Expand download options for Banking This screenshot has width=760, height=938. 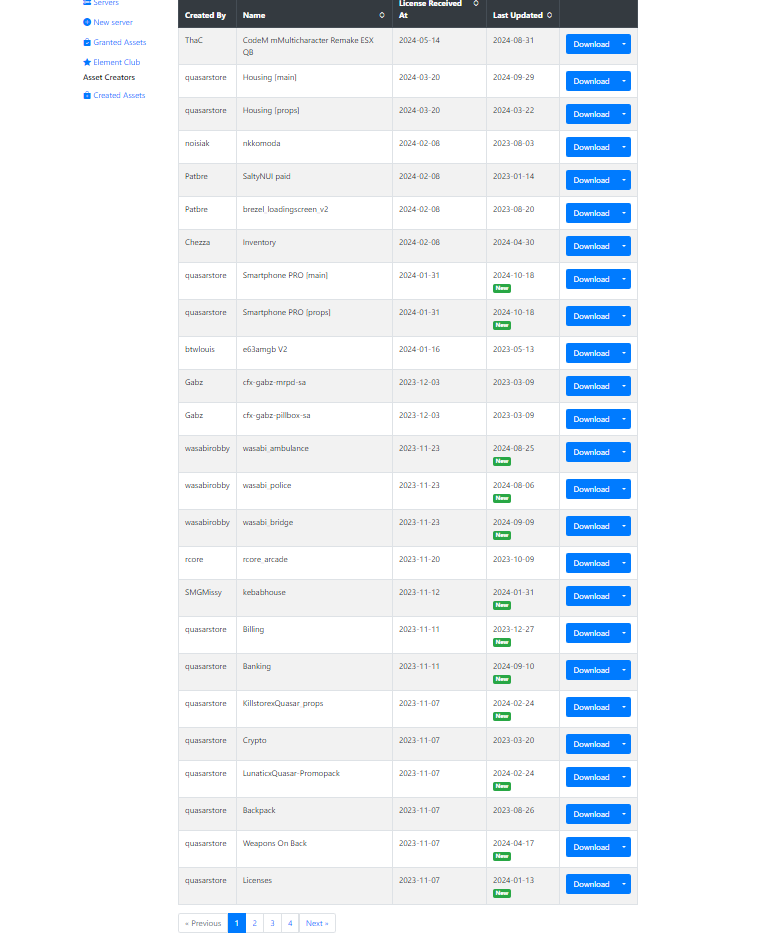624,671
